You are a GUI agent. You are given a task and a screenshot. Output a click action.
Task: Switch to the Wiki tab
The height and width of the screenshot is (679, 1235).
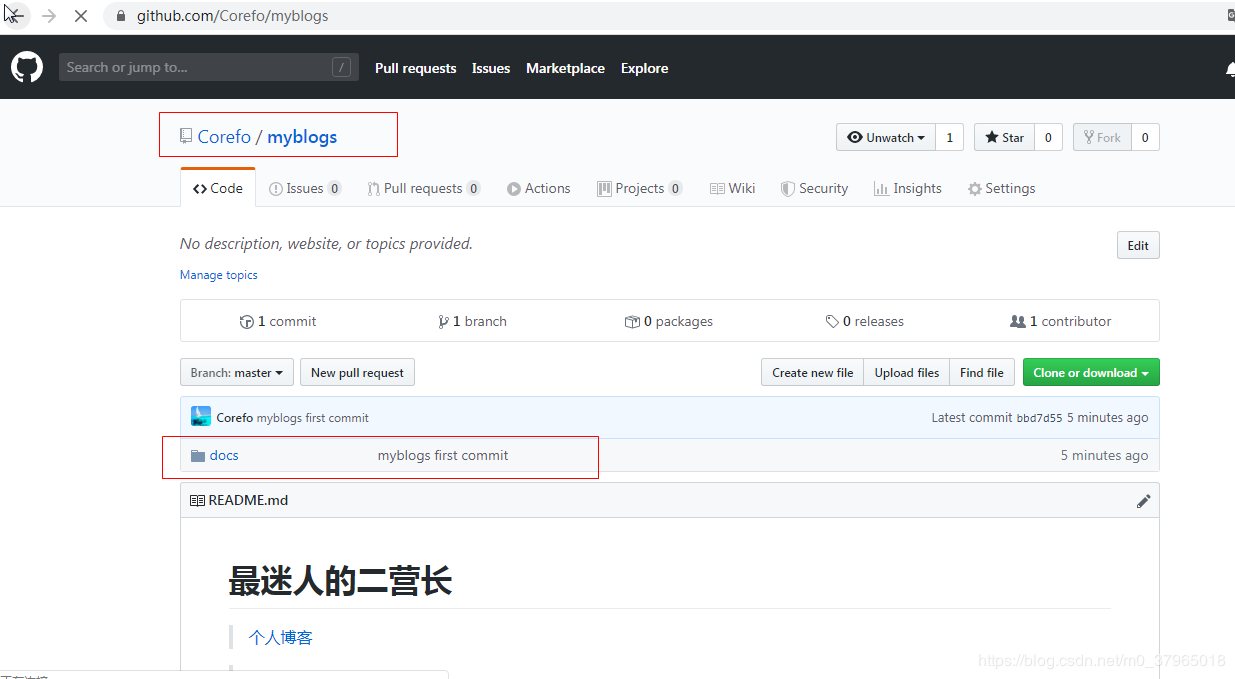pyautogui.click(x=733, y=188)
